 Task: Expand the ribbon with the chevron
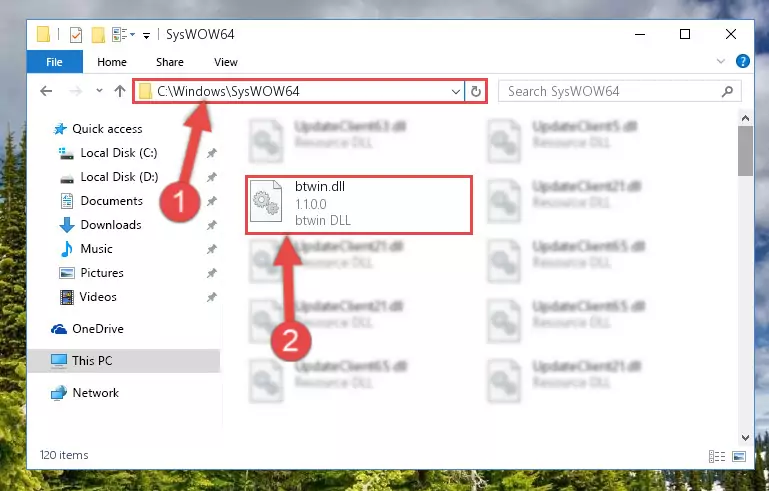pos(720,61)
